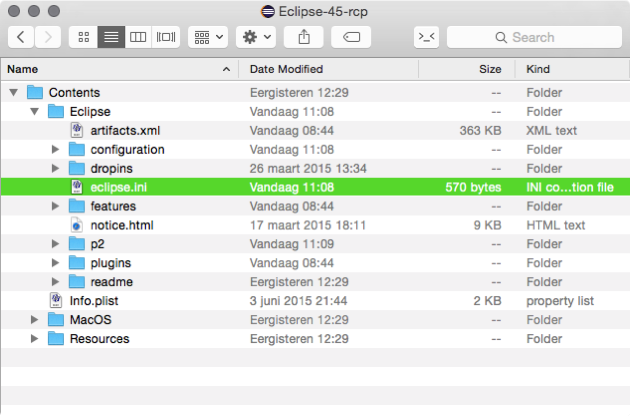Sort by the Kind column header
Image resolution: width=630 pixels, height=416 pixels.
click(x=572, y=69)
